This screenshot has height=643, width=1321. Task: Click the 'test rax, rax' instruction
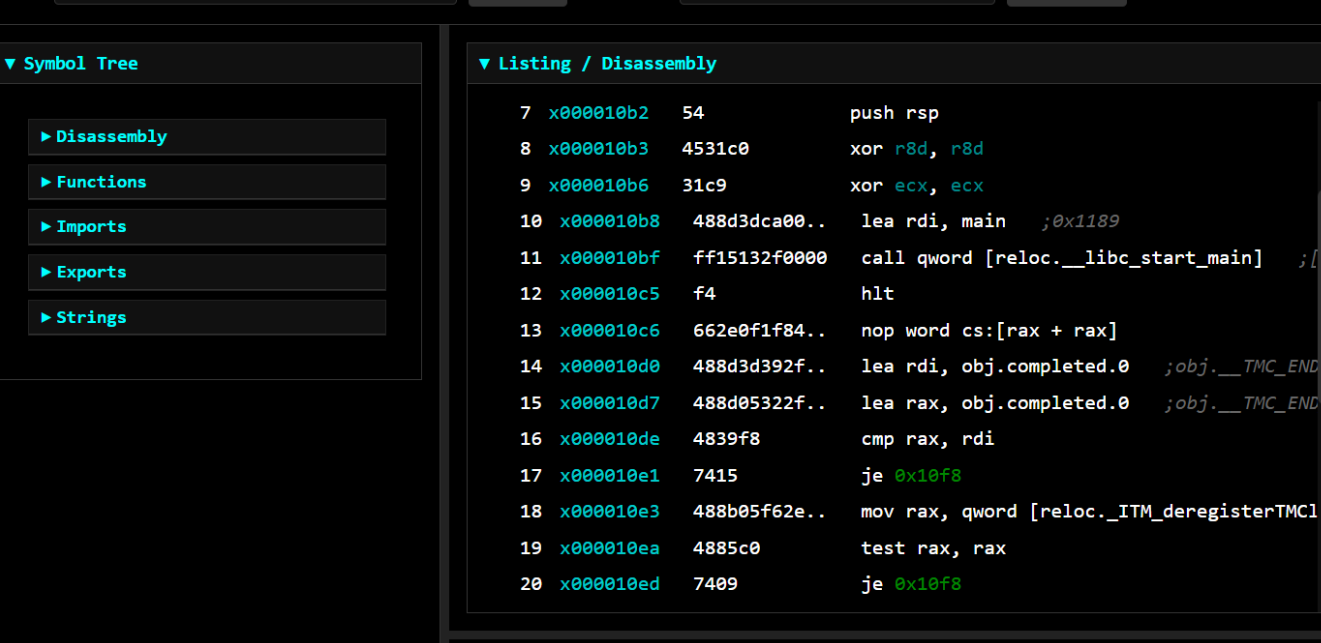point(934,548)
